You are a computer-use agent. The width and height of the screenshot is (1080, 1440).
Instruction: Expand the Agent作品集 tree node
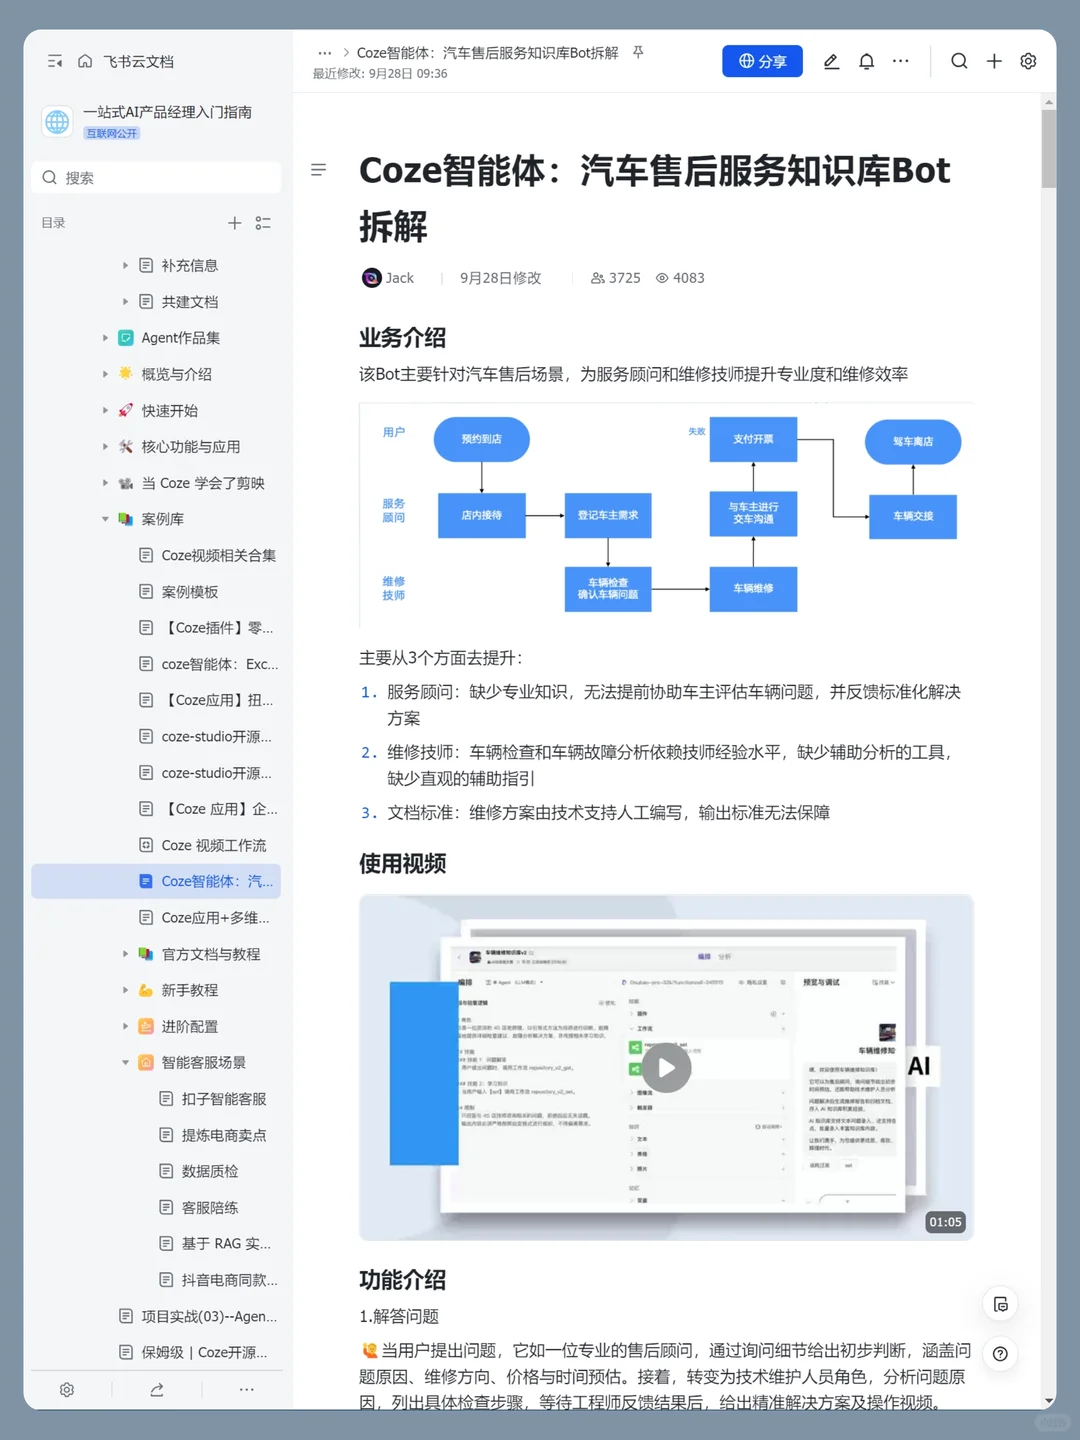click(x=105, y=338)
